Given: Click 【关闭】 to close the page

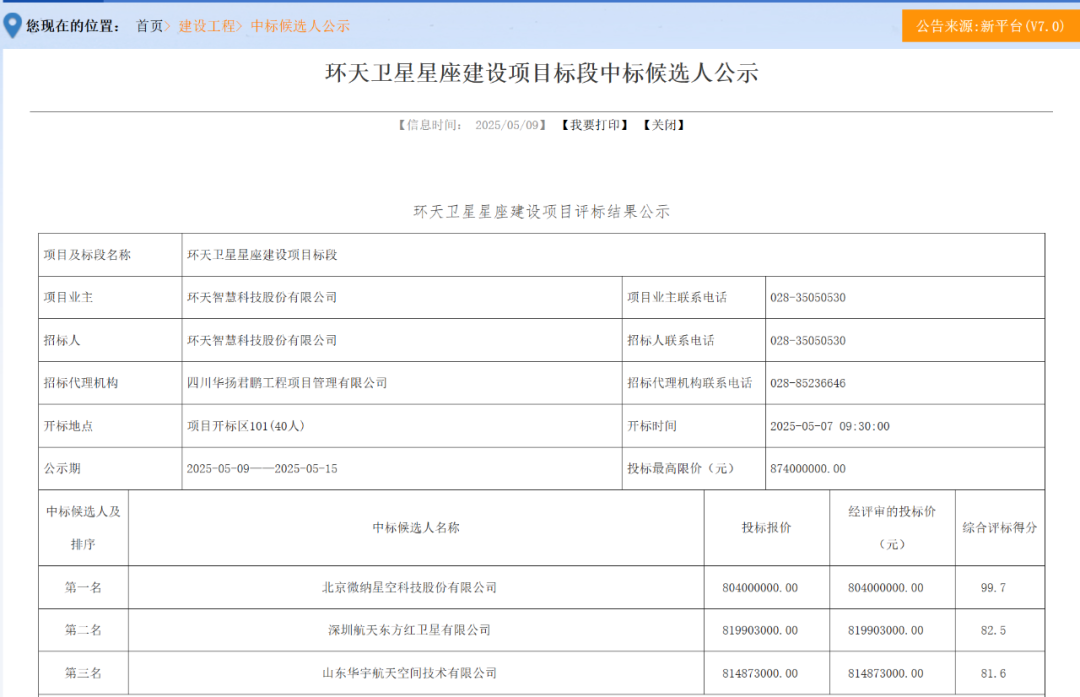Looking at the screenshot, I should 663,125.
